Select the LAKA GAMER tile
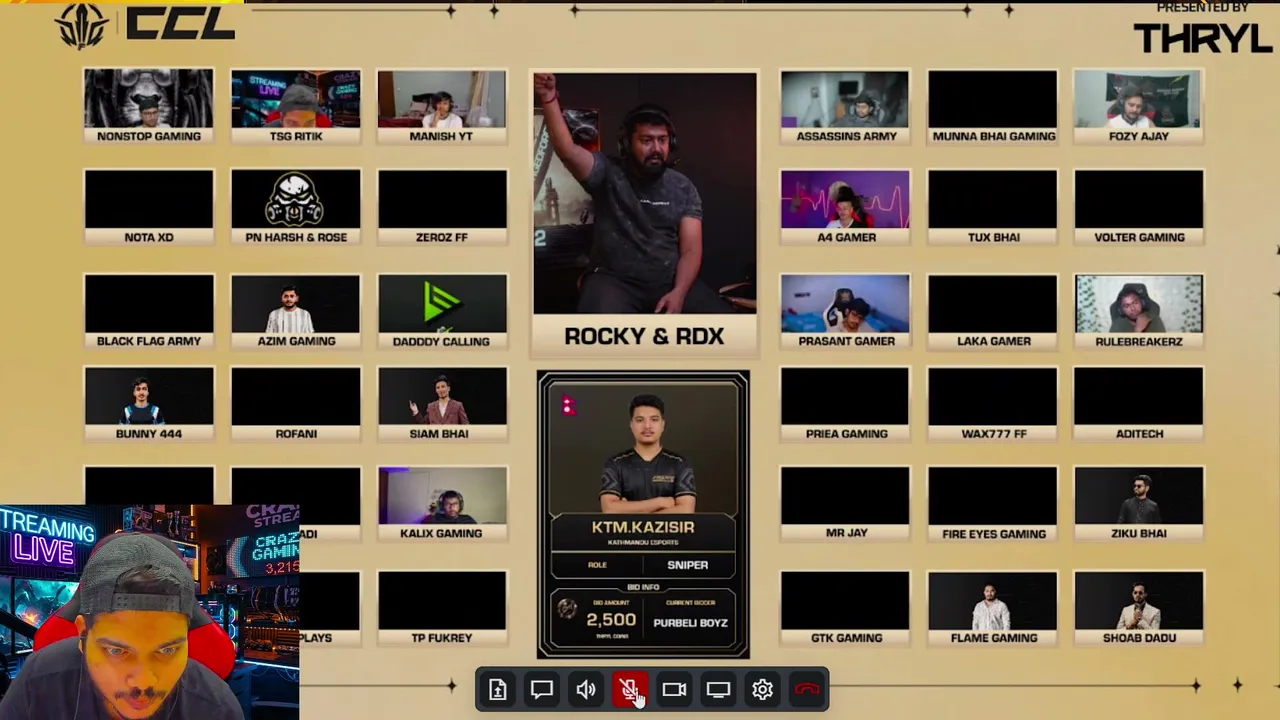The width and height of the screenshot is (1280, 720). click(993, 311)
